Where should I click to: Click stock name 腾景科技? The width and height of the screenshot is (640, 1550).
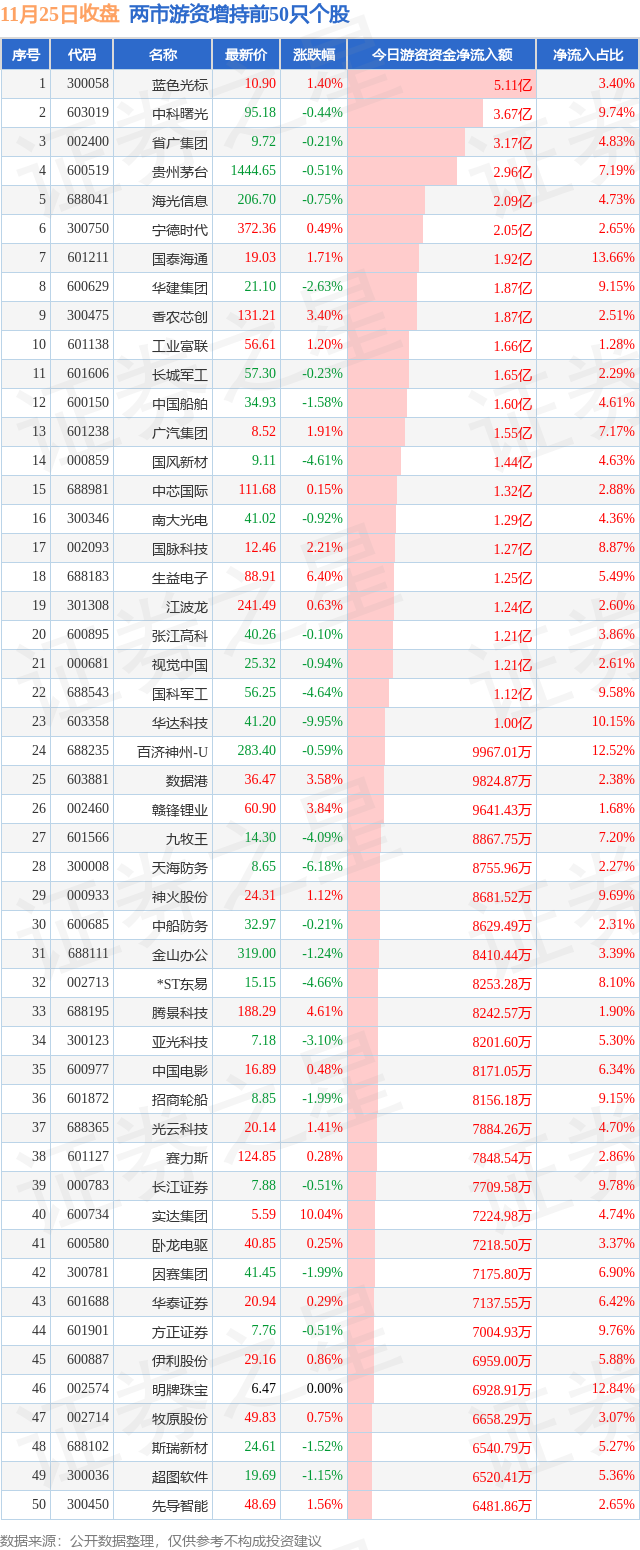pyautogui.click(x=180, y=1012)
